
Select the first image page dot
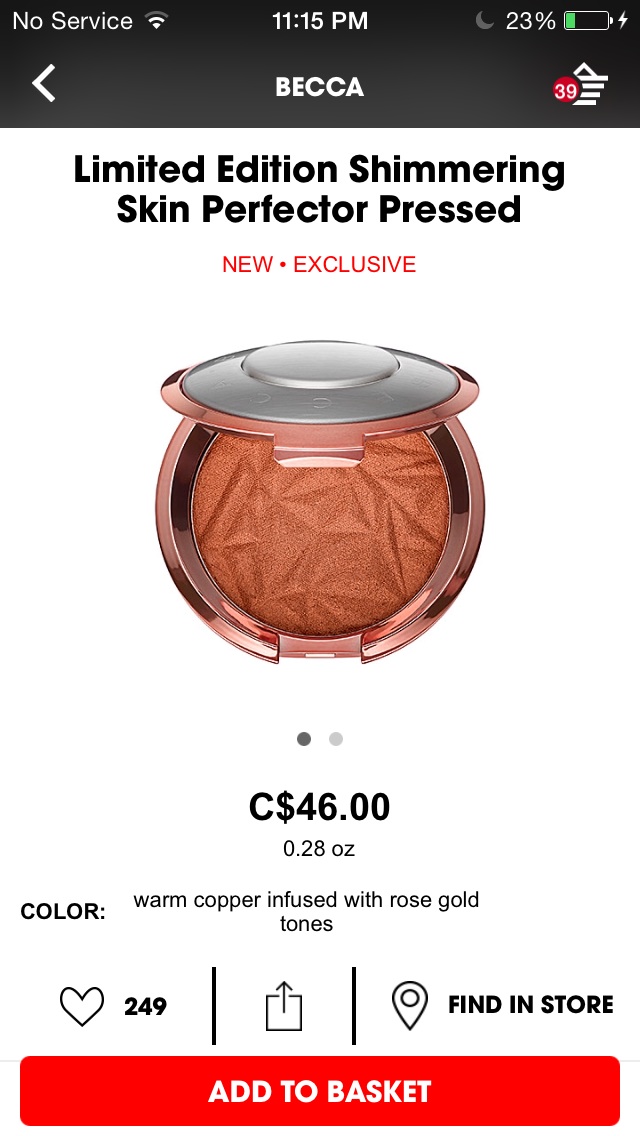pos(304,739)
